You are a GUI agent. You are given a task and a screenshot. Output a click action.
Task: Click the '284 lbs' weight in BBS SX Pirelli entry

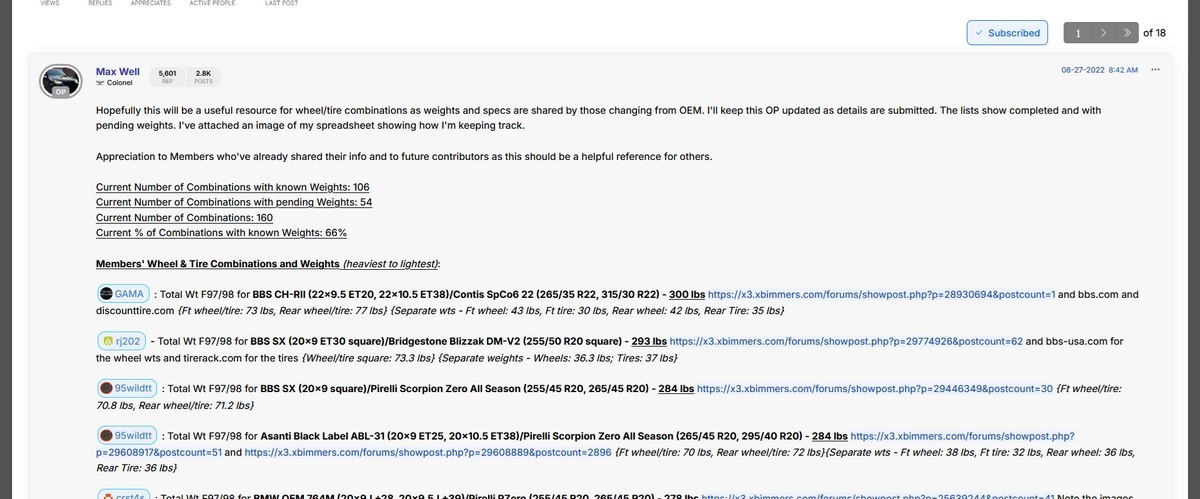point(676,389)
